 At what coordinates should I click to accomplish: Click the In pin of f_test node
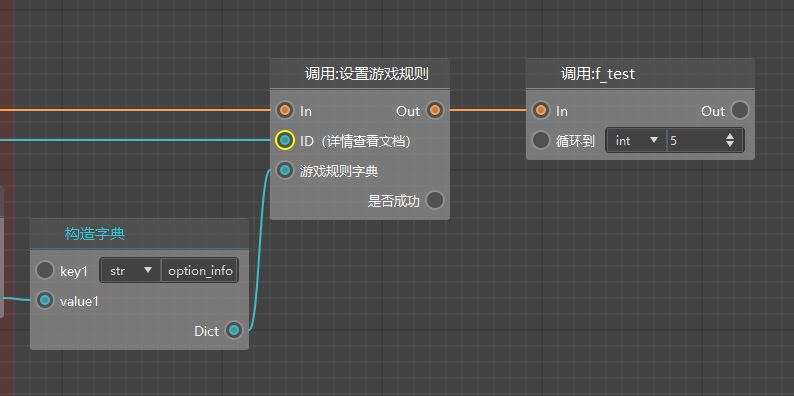(541, 110)
